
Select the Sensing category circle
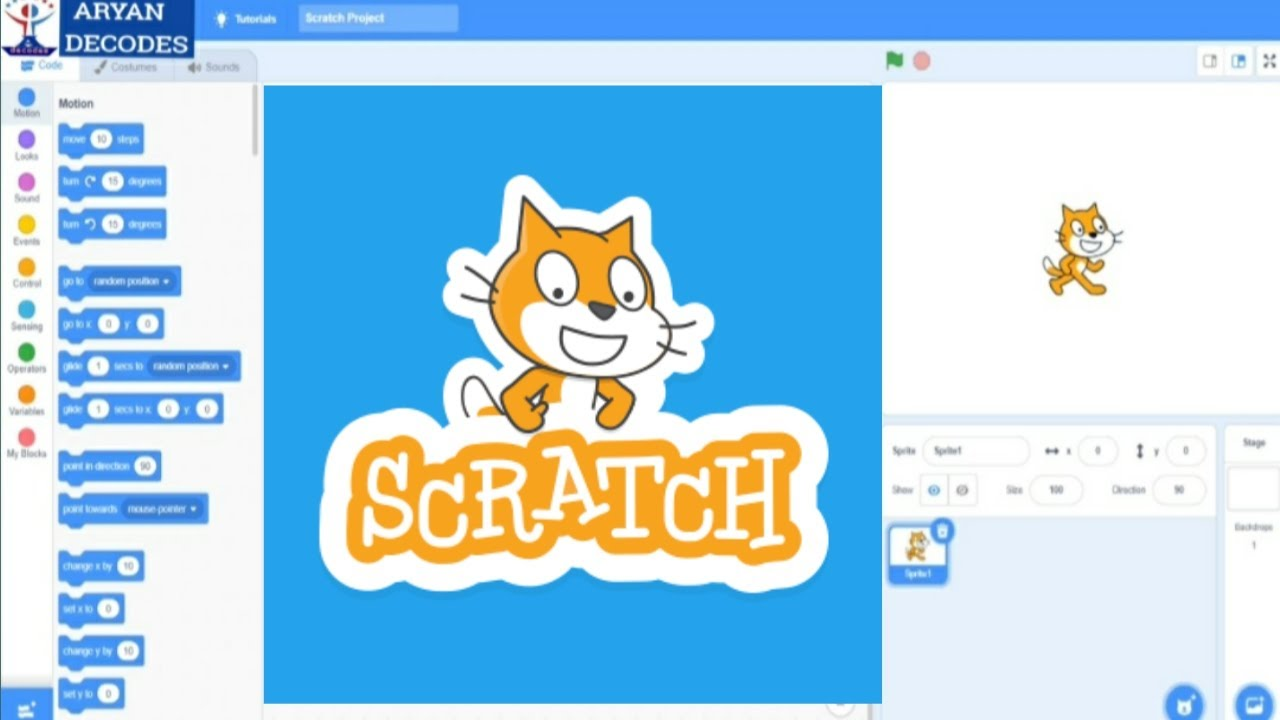point(26,310)
